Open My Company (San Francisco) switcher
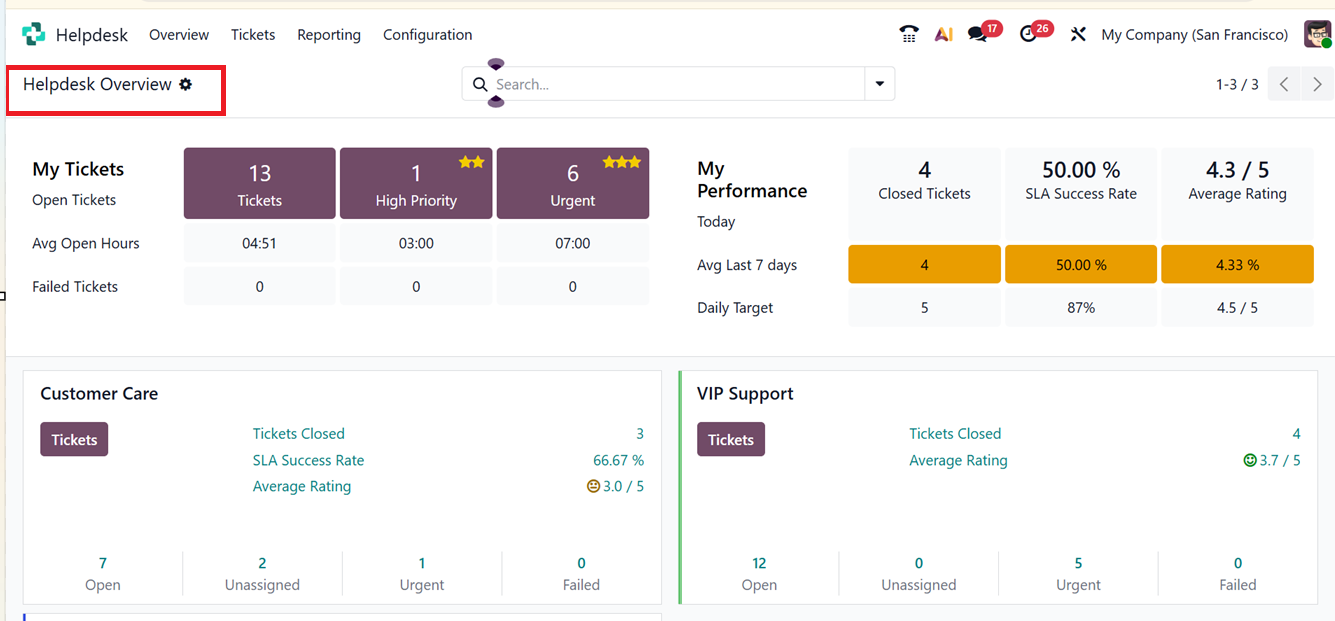This screenshot has height=621, width=1335. (x=1194, y=35)
